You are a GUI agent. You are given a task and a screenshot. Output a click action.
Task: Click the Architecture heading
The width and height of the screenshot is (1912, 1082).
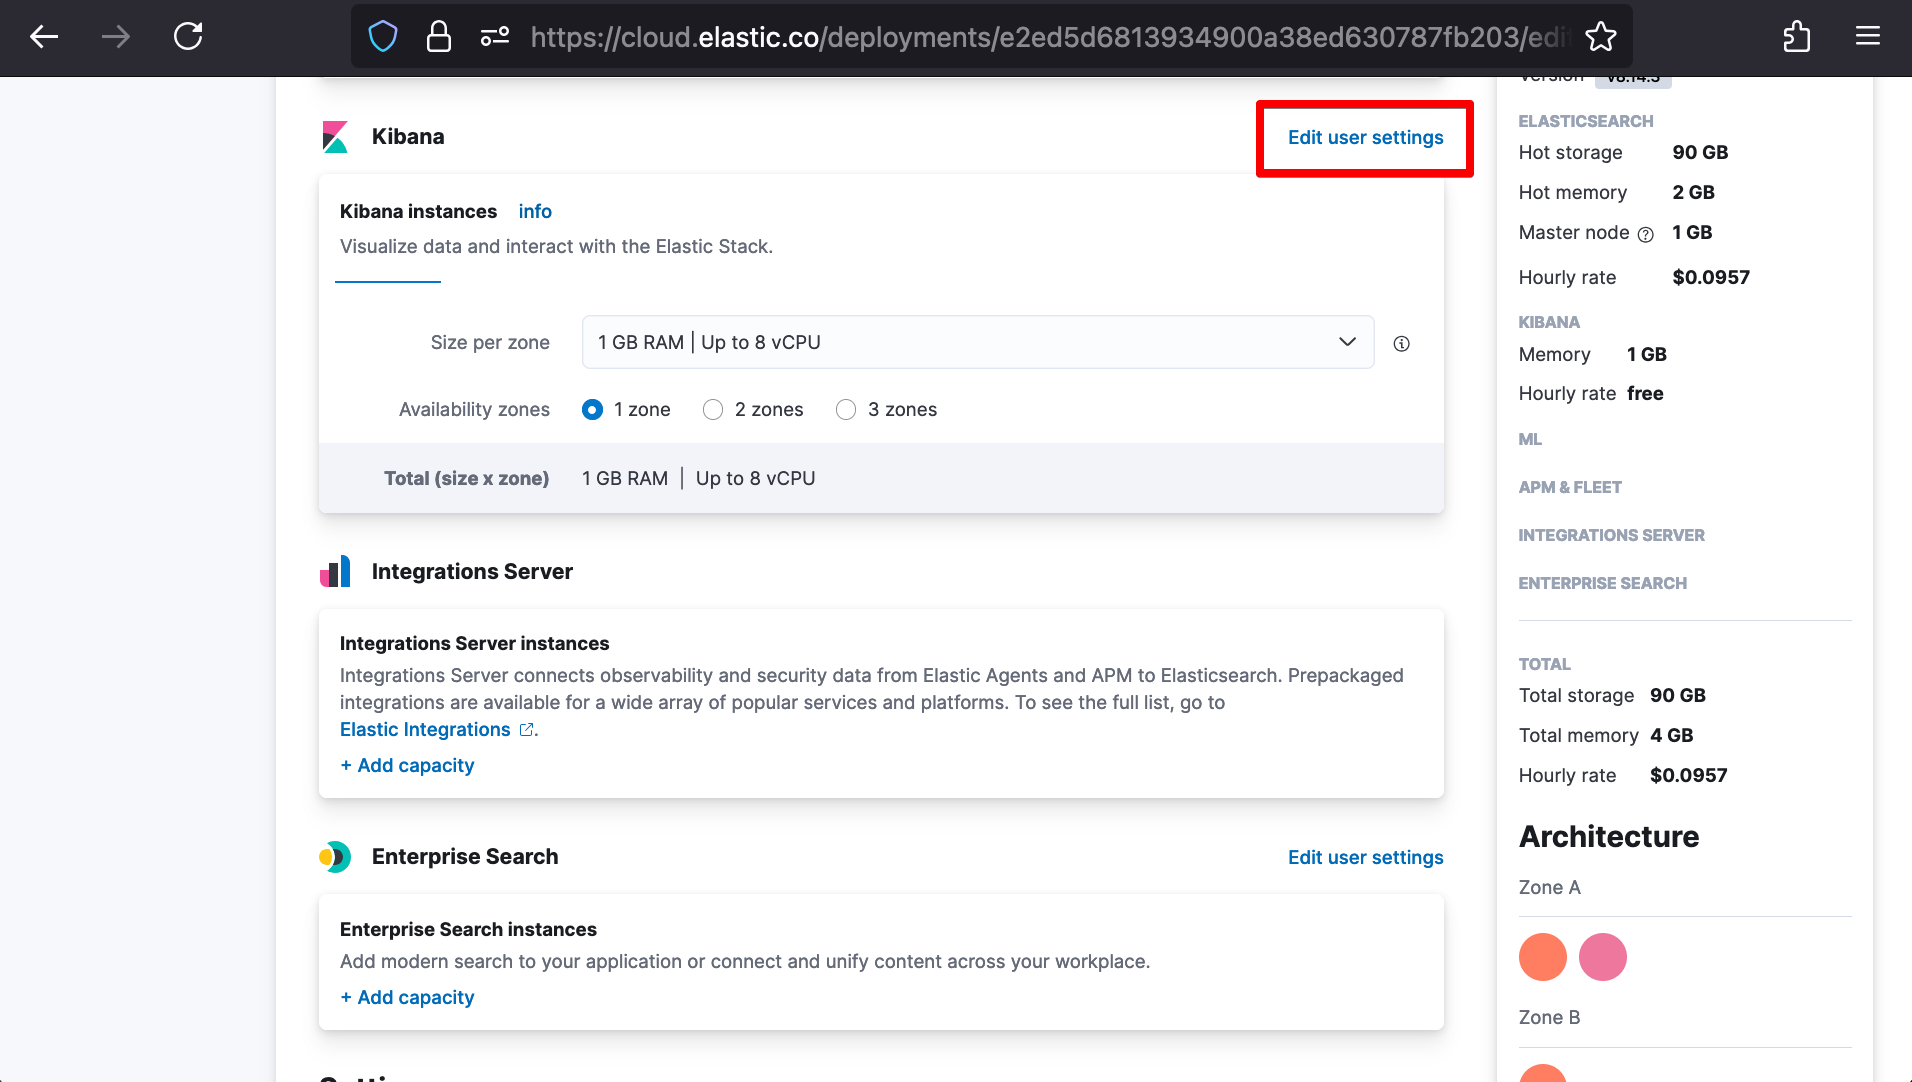(1609, 837)
